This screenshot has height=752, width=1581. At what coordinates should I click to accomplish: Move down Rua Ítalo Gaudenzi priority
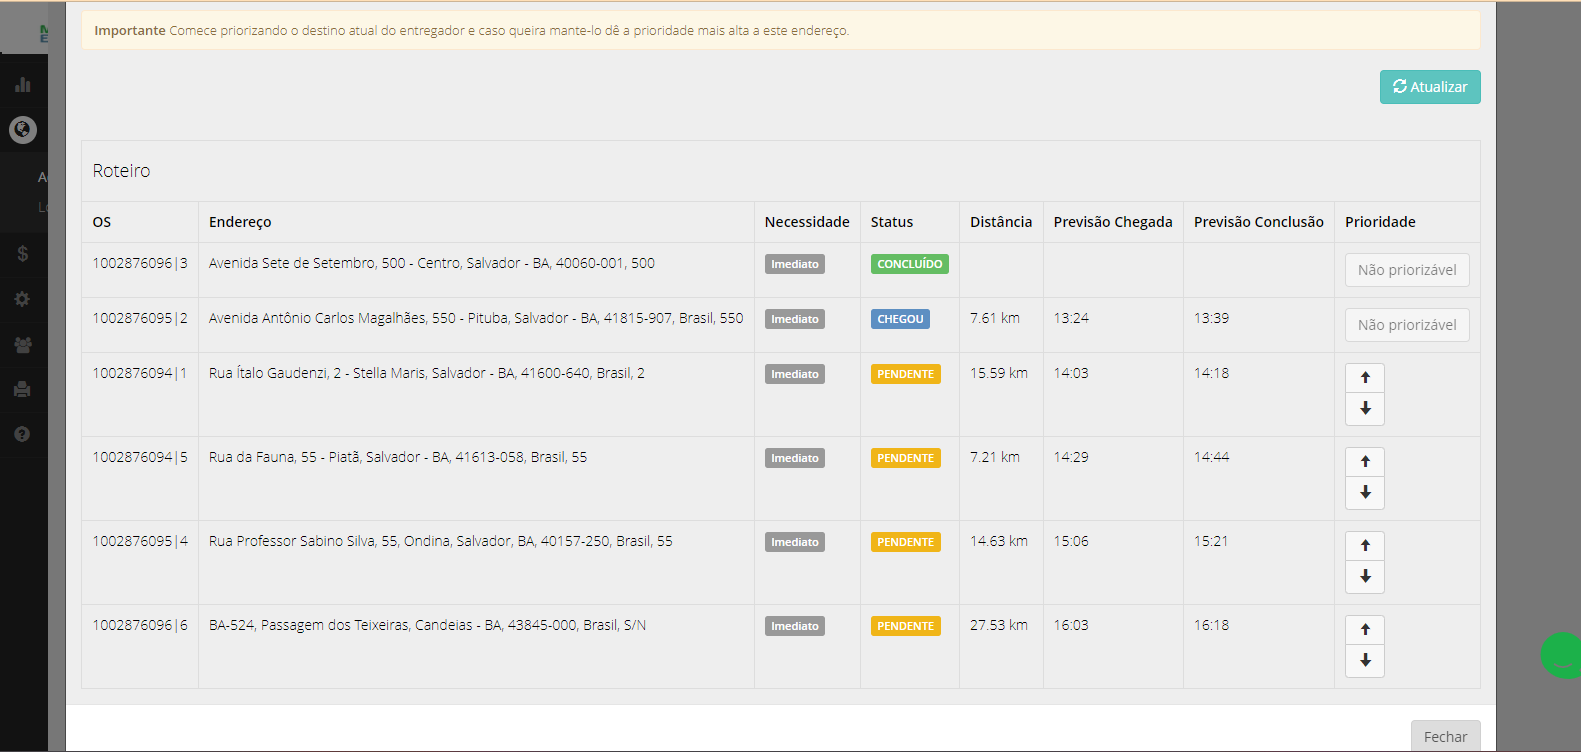tap(1365, 409)
